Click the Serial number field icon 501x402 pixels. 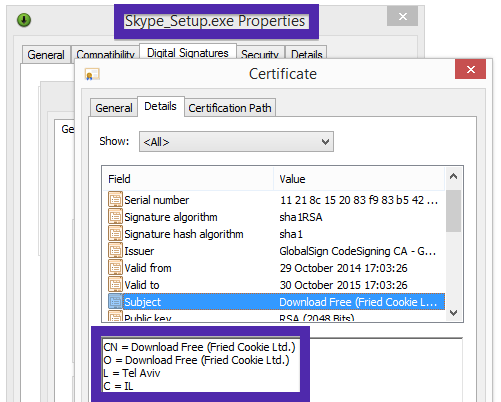tap(115, 200)
